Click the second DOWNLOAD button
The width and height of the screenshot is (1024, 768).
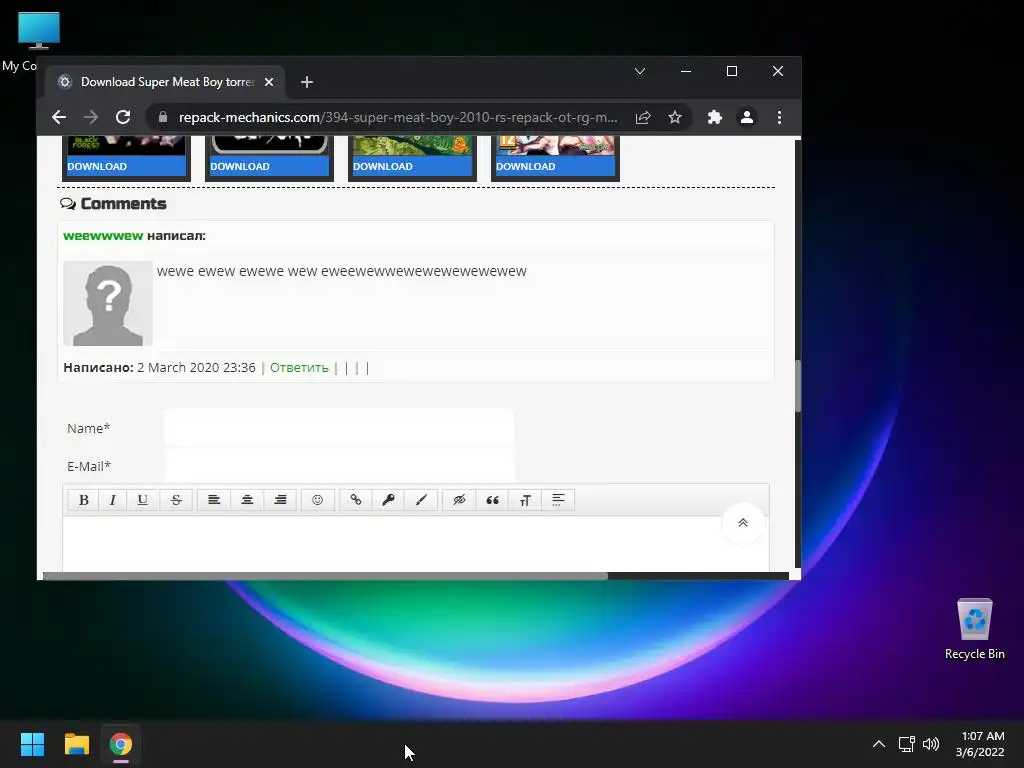point(269,167)
